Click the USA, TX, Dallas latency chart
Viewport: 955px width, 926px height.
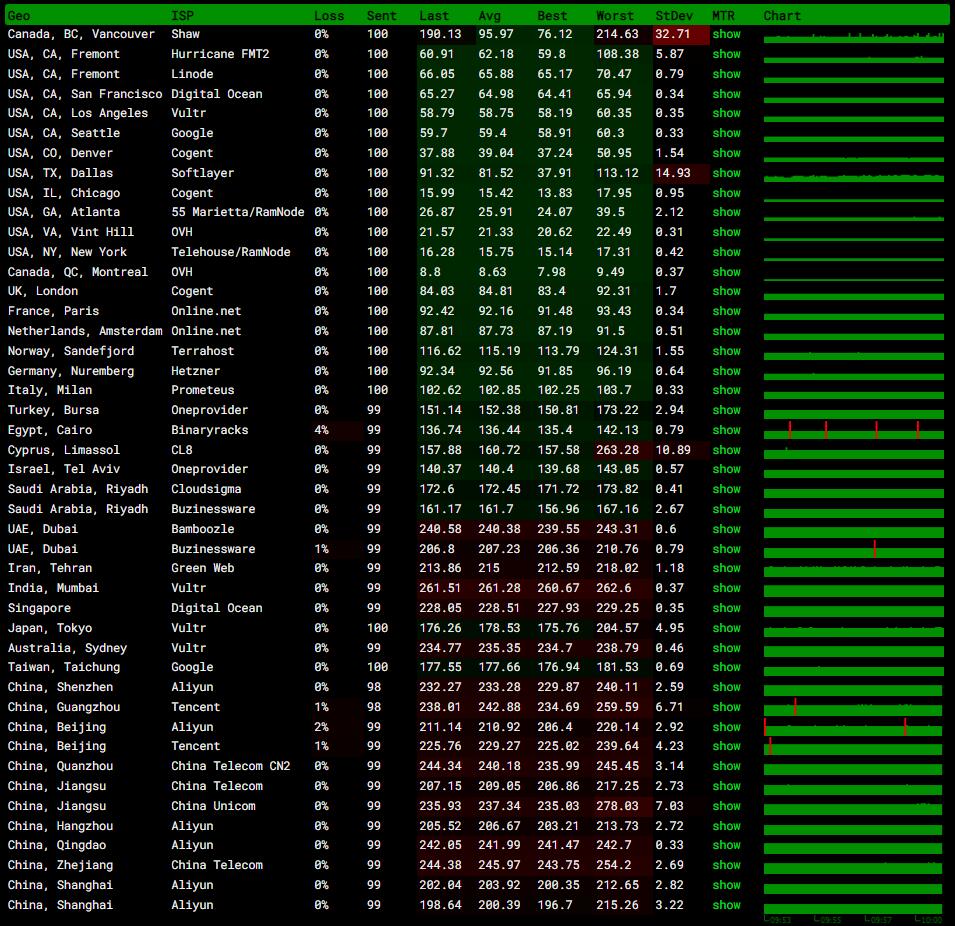853,176
